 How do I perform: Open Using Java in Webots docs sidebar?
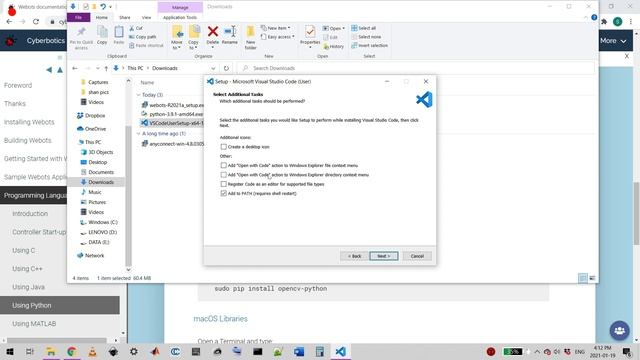tap(28, 287)
